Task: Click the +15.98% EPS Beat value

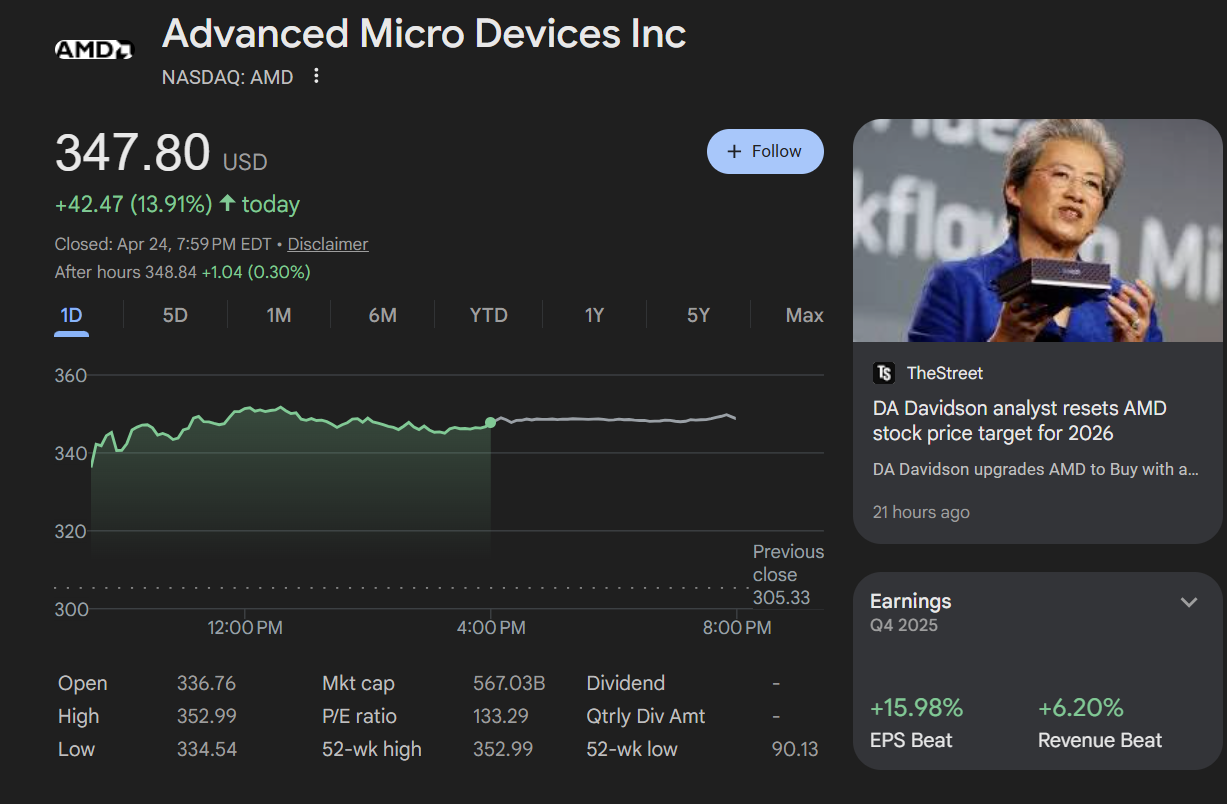Action: pyautogui.click(x=916, y=708)
